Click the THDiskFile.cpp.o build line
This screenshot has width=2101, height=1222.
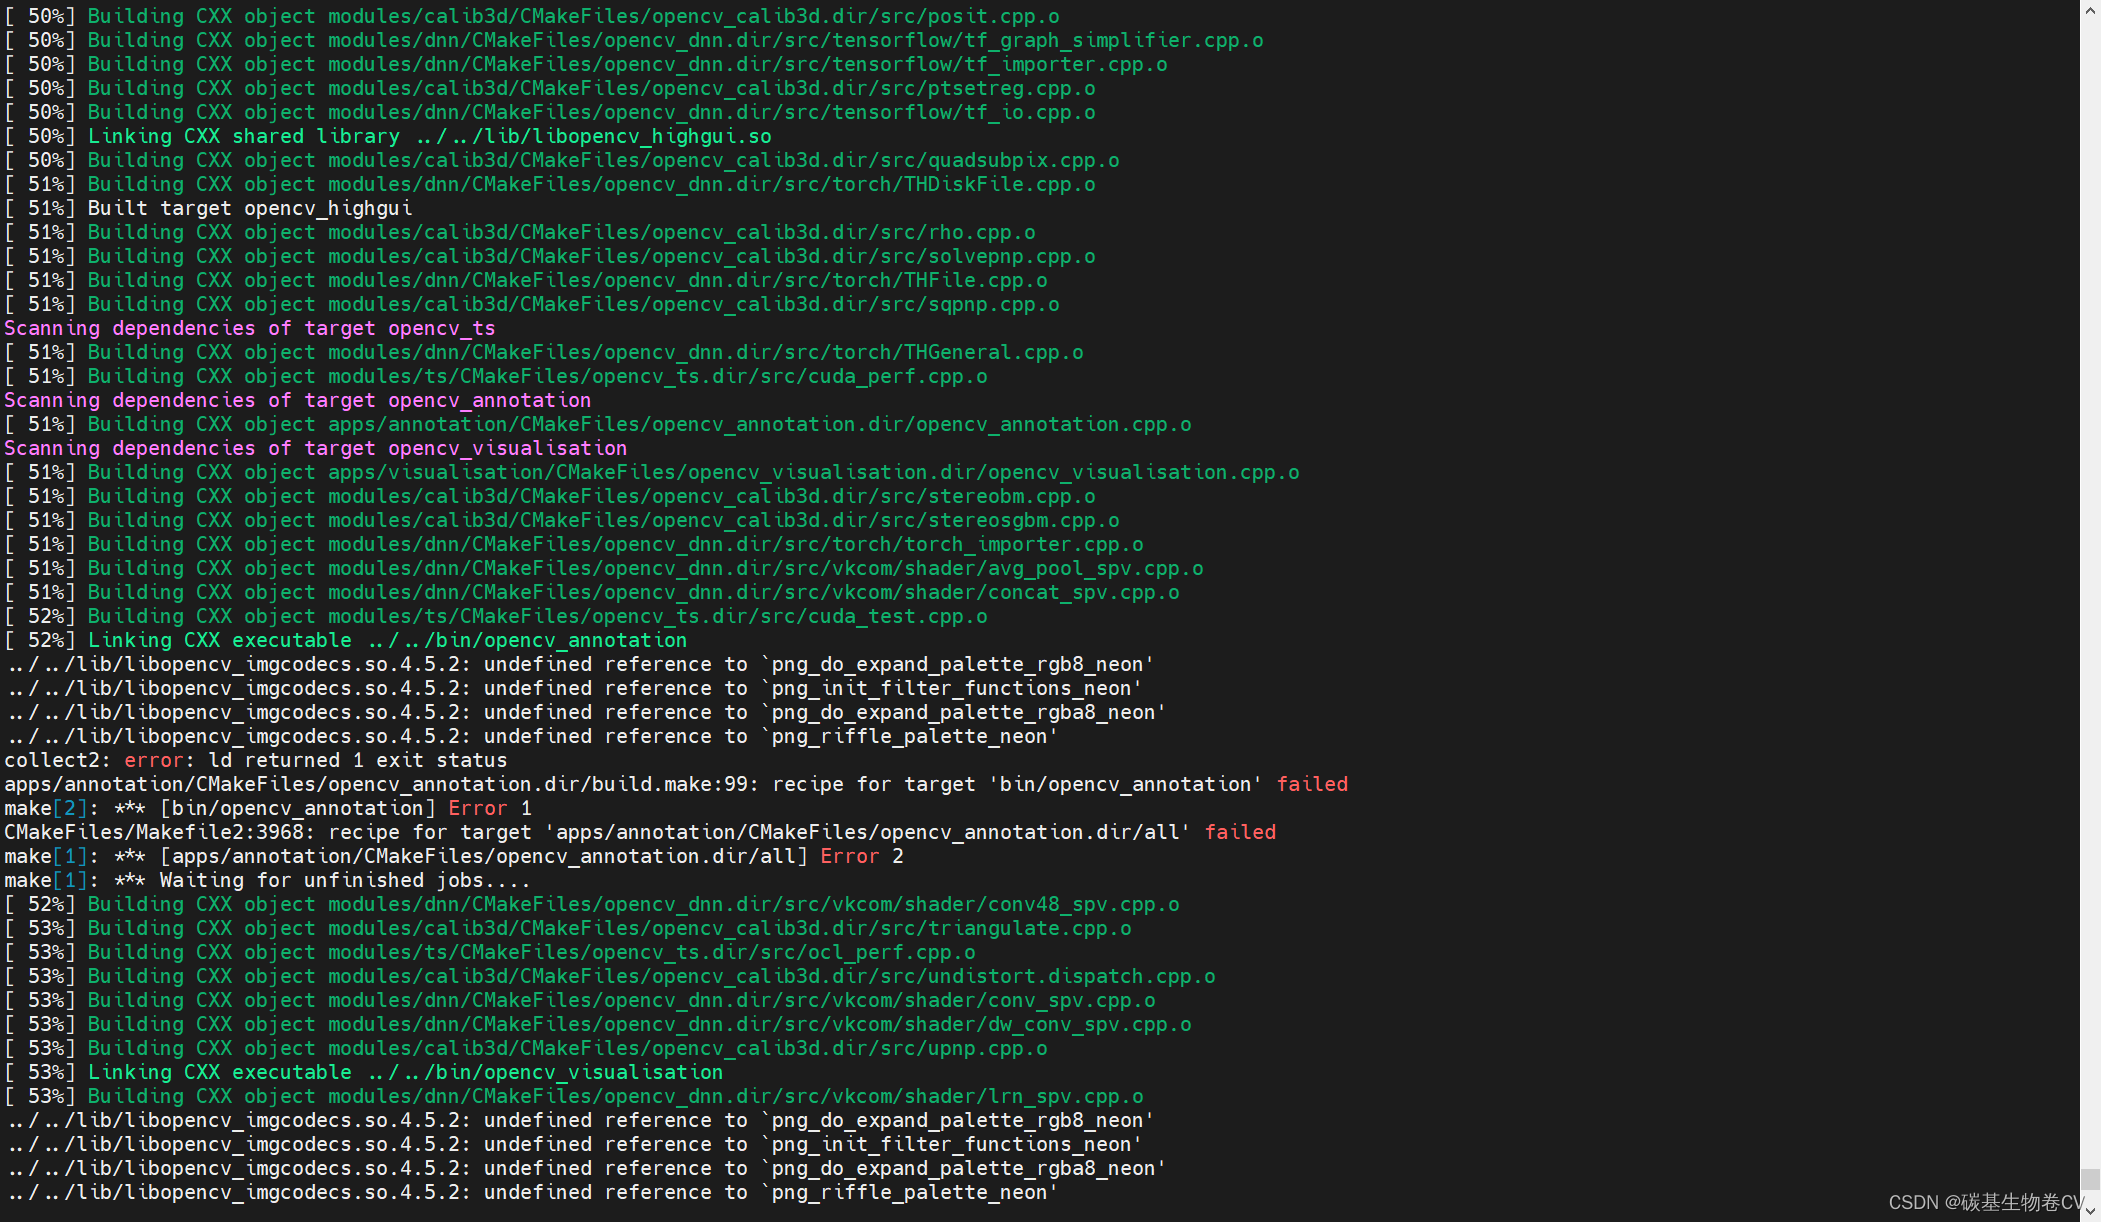(x=550, y=184)
